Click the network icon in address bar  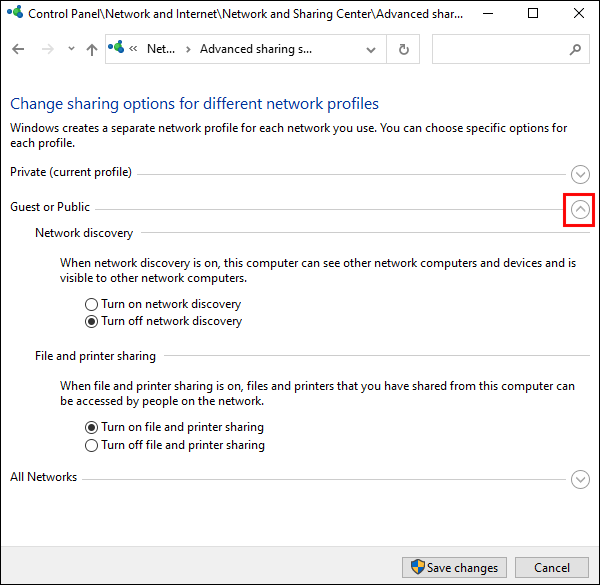click(116, 47)
